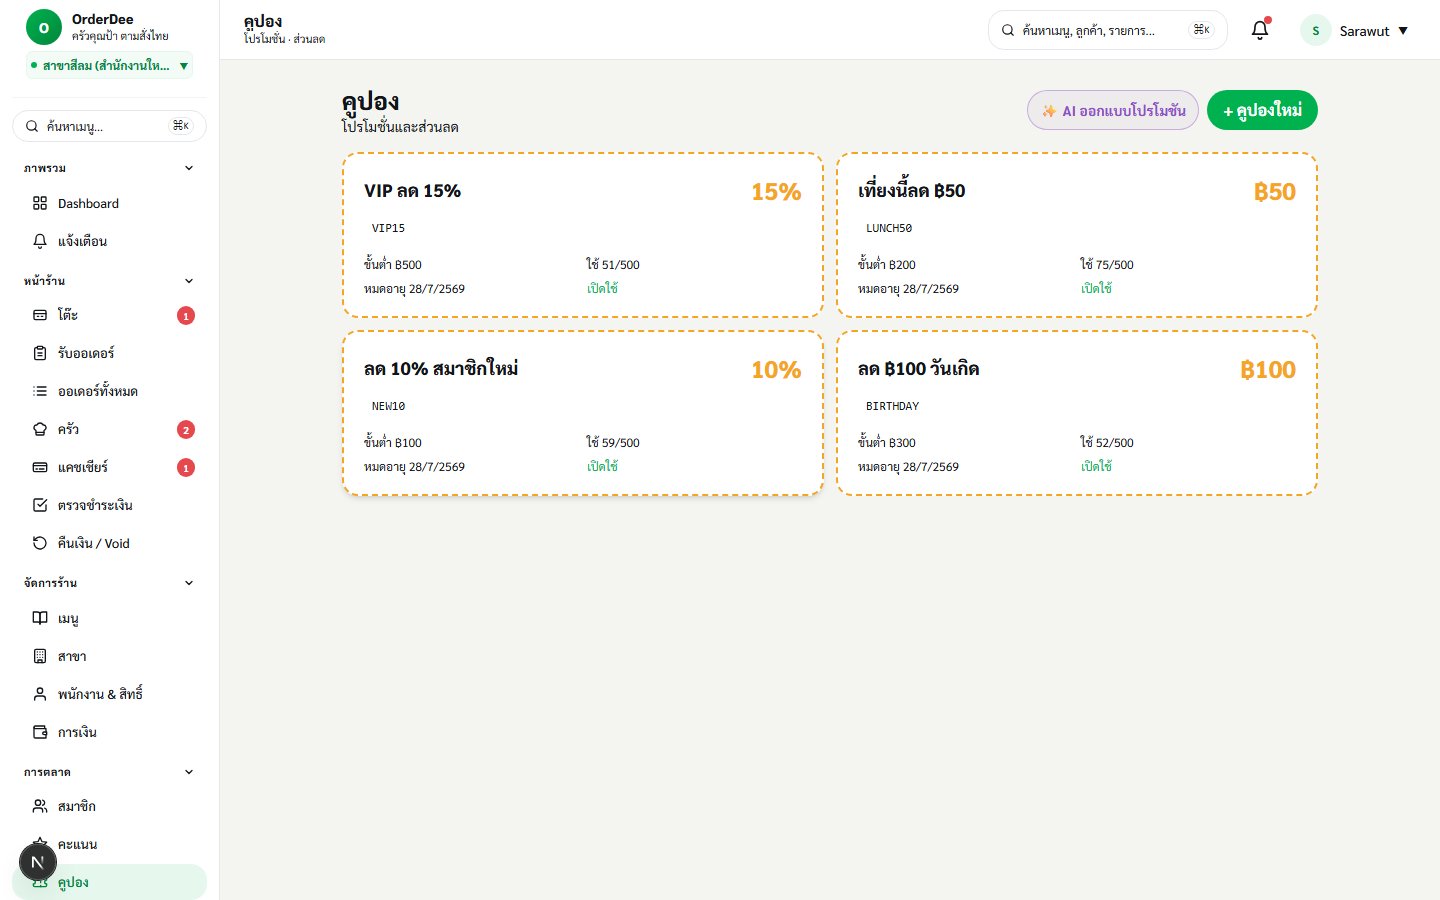Click the Sarawut S avatar
The height and width of the screenshot is (900, 1440).
click(x=1315, y=30)
